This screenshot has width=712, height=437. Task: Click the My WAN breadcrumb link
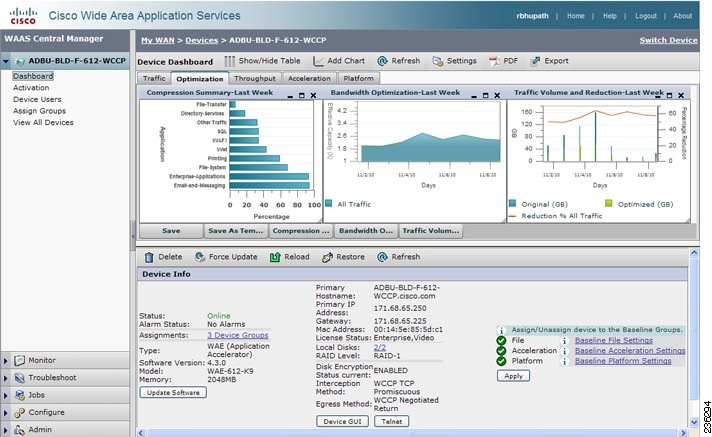158,40
